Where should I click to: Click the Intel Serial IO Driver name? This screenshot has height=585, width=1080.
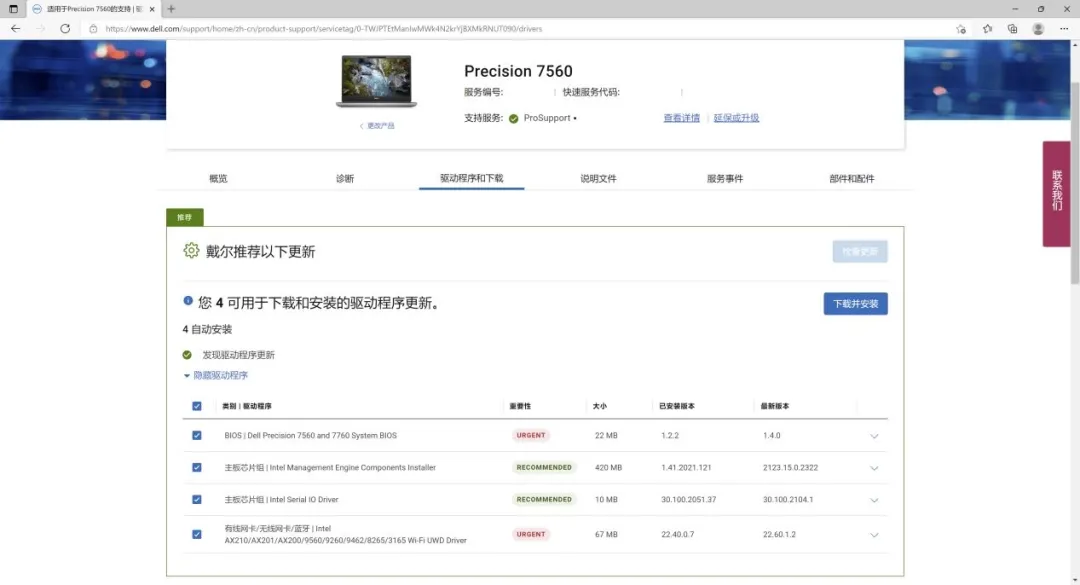pyautogui.click(x=304, y=500)
